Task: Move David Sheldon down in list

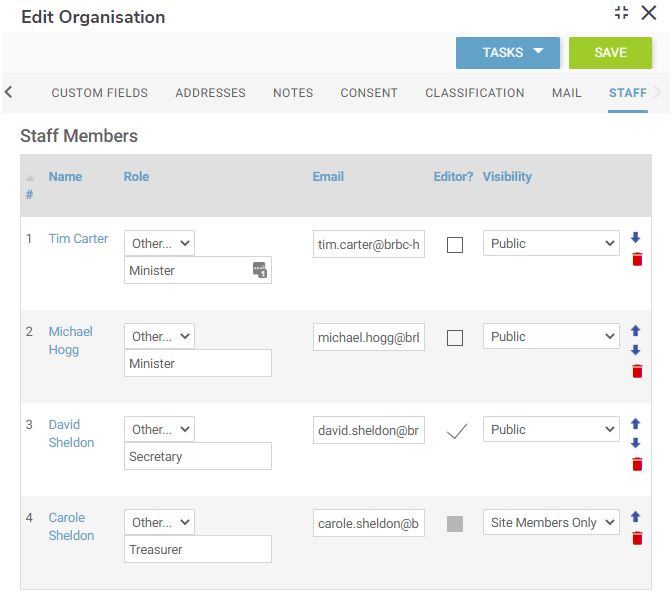Action: [x=636, y=443]
